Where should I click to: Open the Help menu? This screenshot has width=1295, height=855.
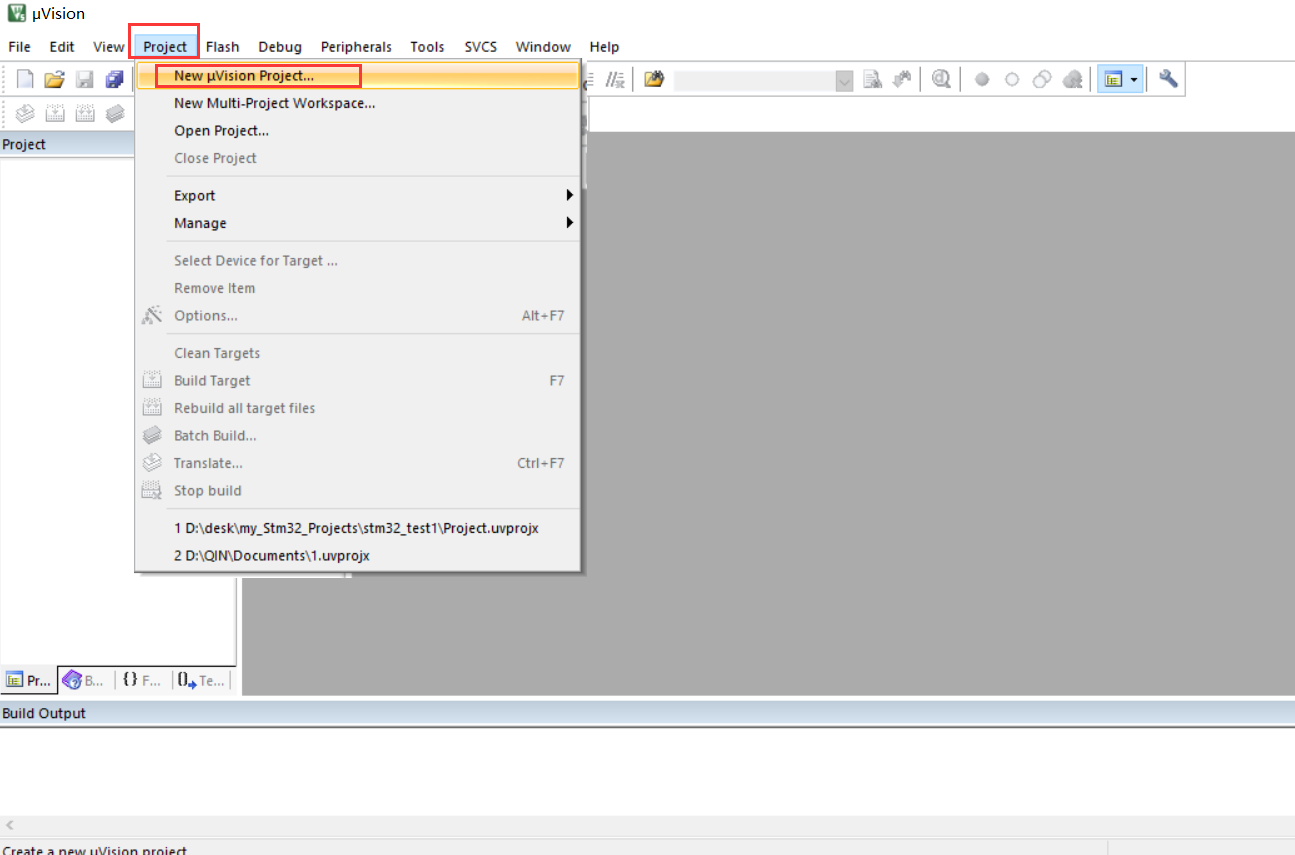click(604, 46)
